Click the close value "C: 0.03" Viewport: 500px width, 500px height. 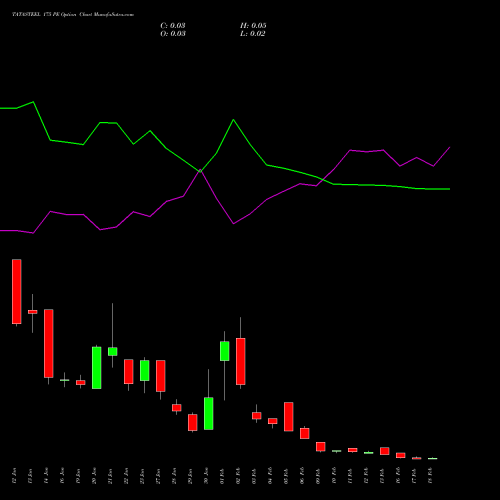[x=173, y=26]
